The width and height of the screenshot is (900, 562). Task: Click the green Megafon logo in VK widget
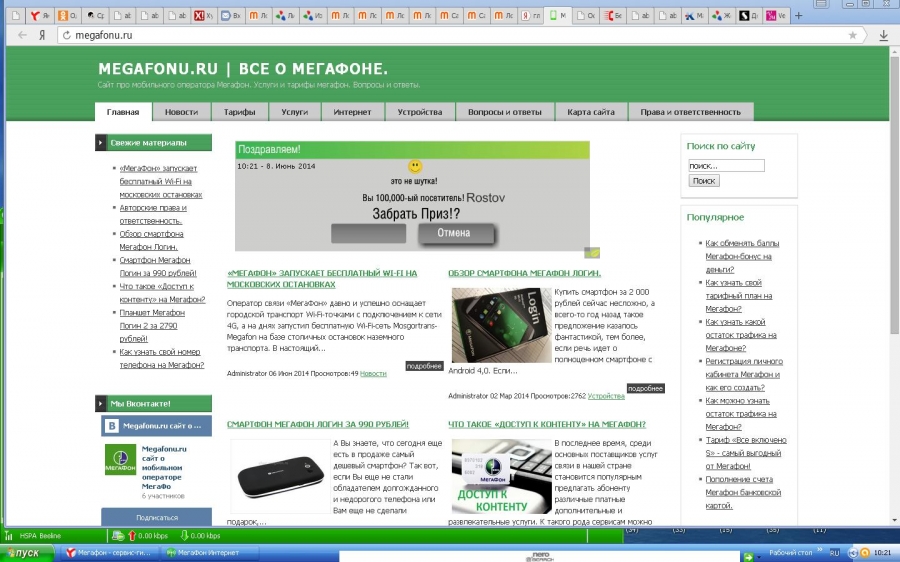pyautogui.click(x=121, y=460)
